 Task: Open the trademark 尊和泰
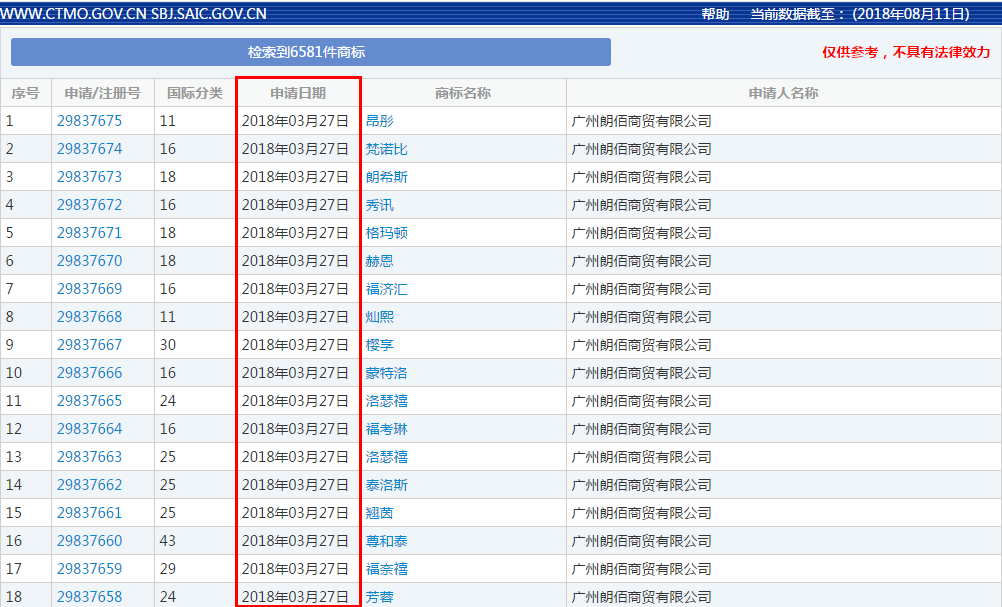(x=387, y=541)
